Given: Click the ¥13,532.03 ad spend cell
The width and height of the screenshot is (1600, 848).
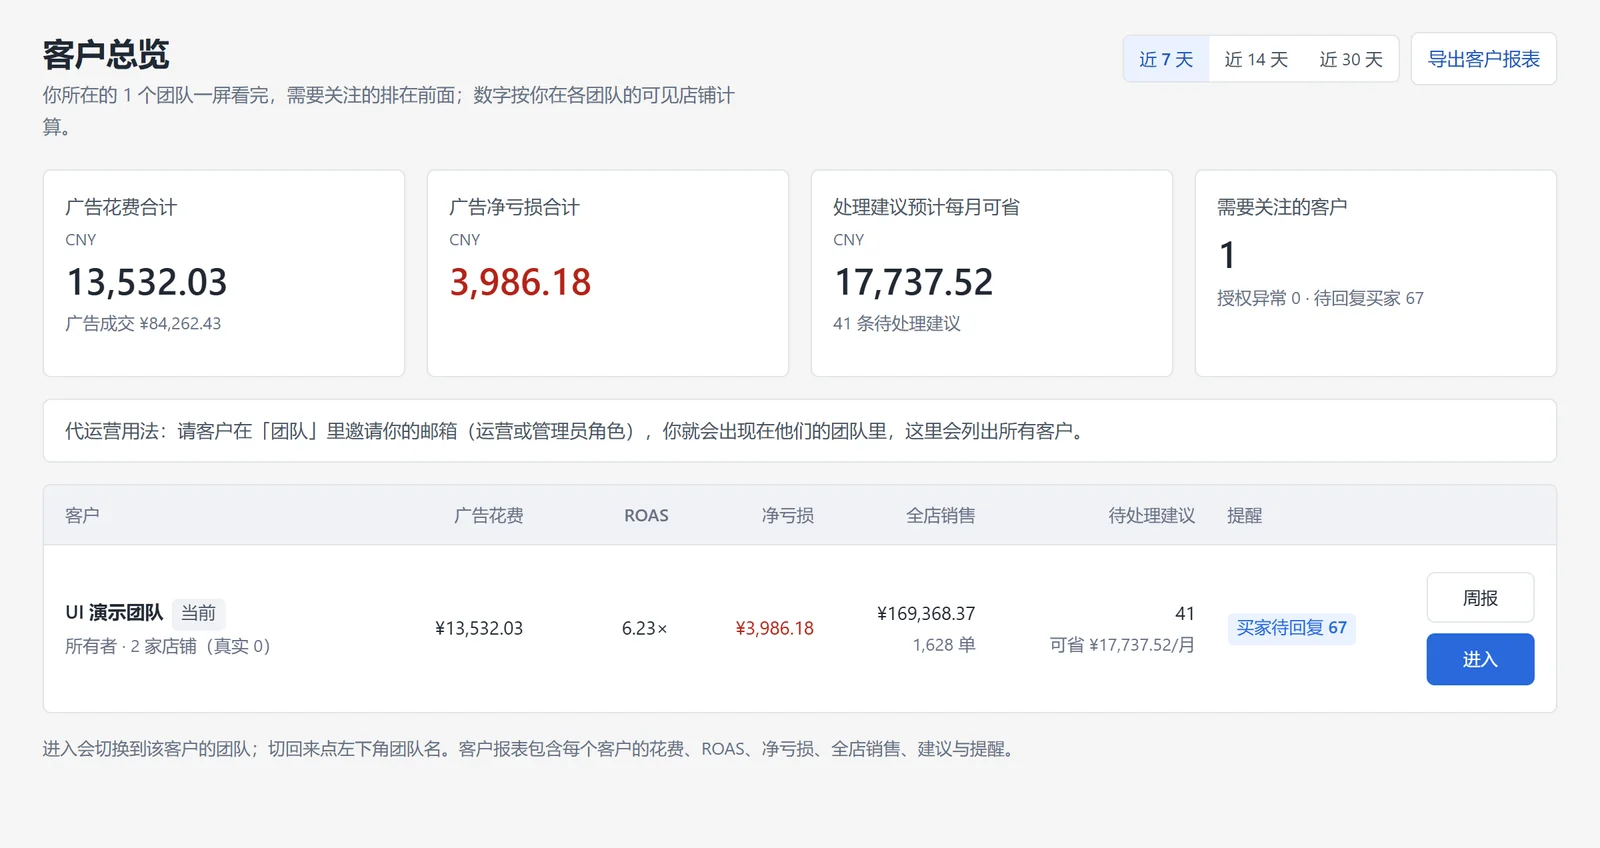Looking at the screenshot, I should click(x=479, y=628).
